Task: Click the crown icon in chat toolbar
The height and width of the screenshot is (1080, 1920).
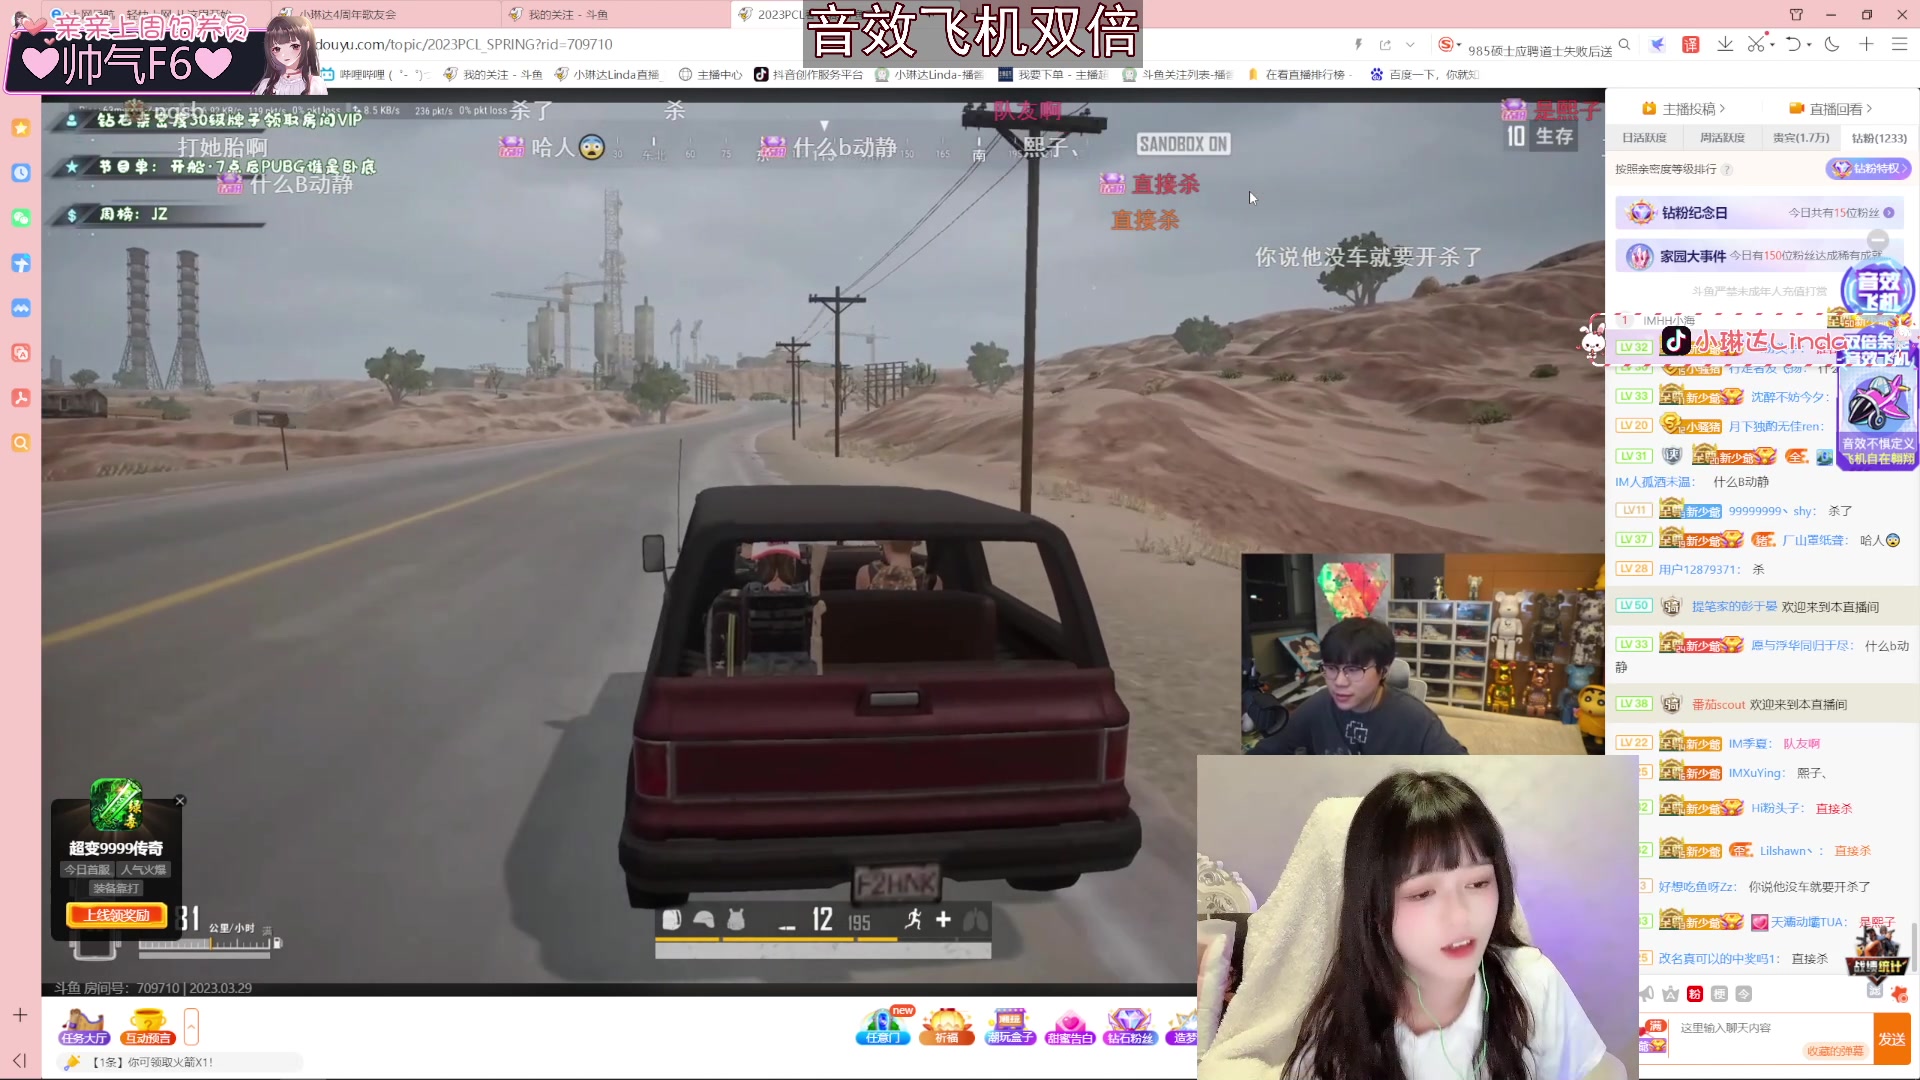Action: (1670, 994)
